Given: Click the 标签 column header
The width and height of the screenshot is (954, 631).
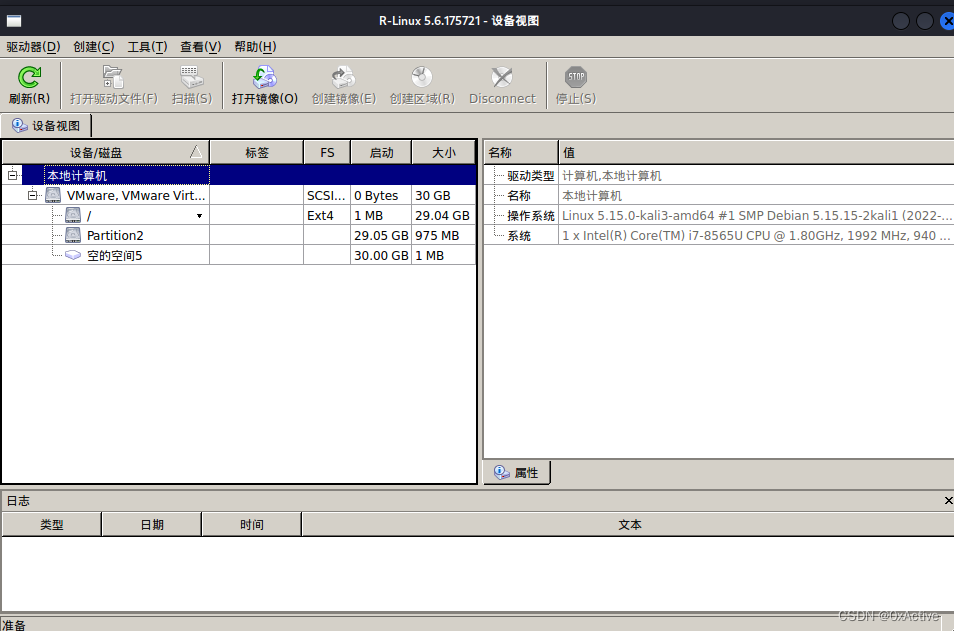Looking at the screenshot, I should pyautogui.click(x=257, y=153).
